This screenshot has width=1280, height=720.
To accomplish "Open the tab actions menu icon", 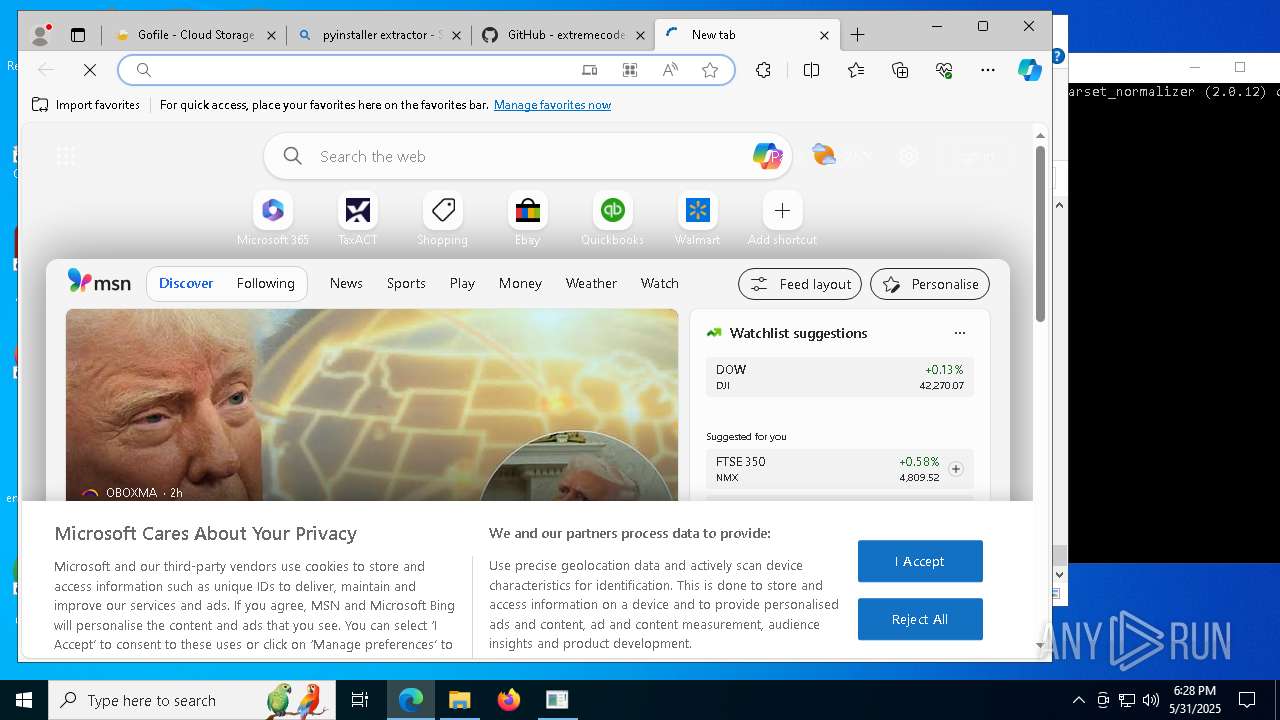I will [x=78, y=35].
